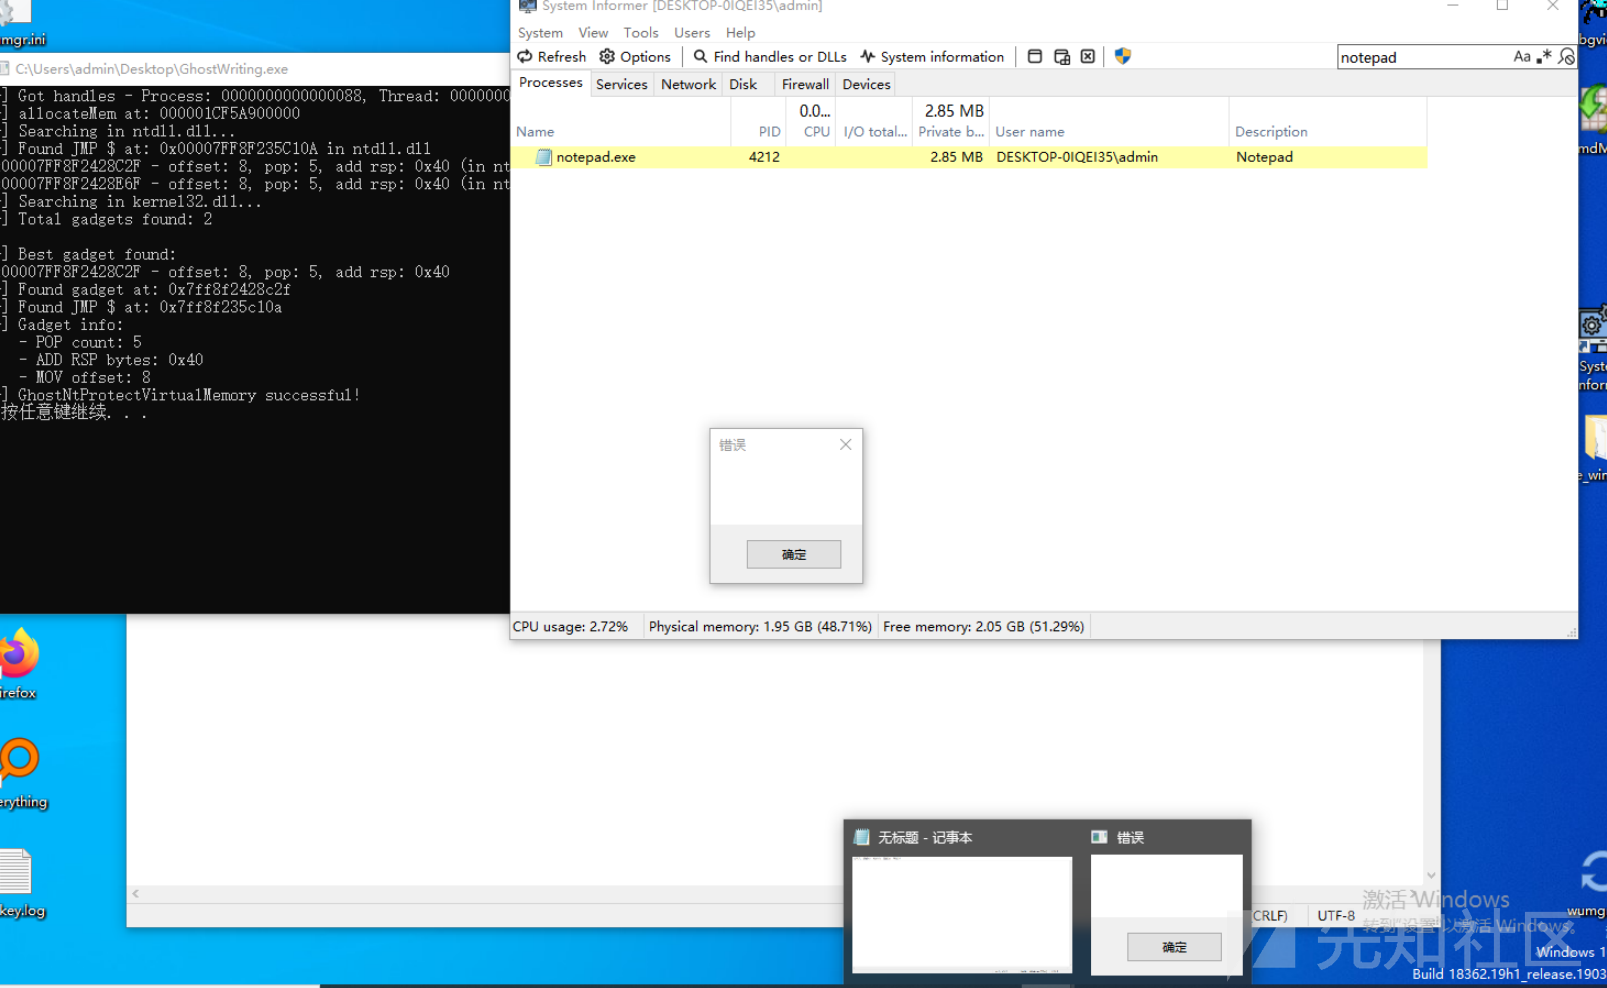Click the notepad search input field
This screenshot has width=1607, height=988.
tap(1423, 57)
